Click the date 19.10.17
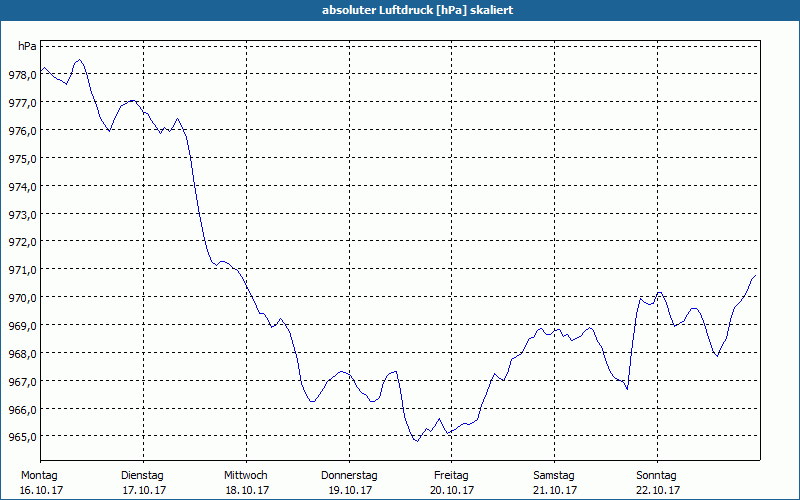 pyautogui.click(x=350, y=490)
